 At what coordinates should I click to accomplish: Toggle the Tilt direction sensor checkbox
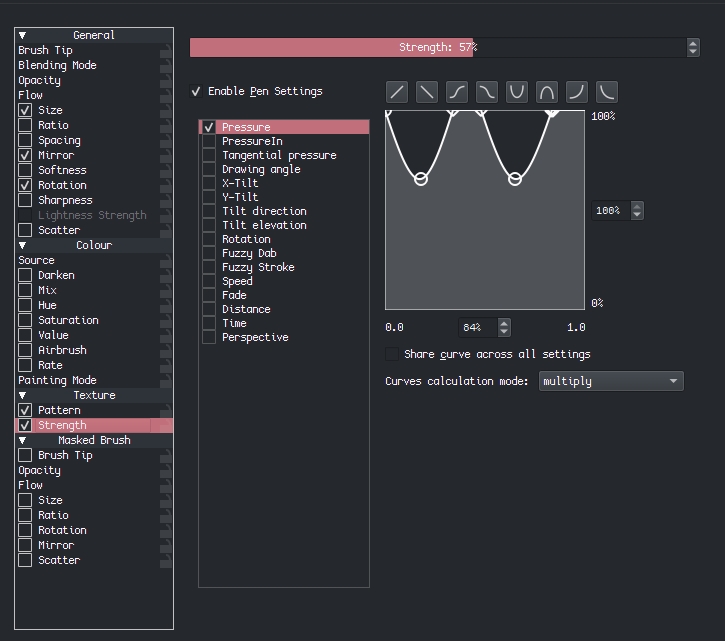pyautogui.click(x=209, y=211)
